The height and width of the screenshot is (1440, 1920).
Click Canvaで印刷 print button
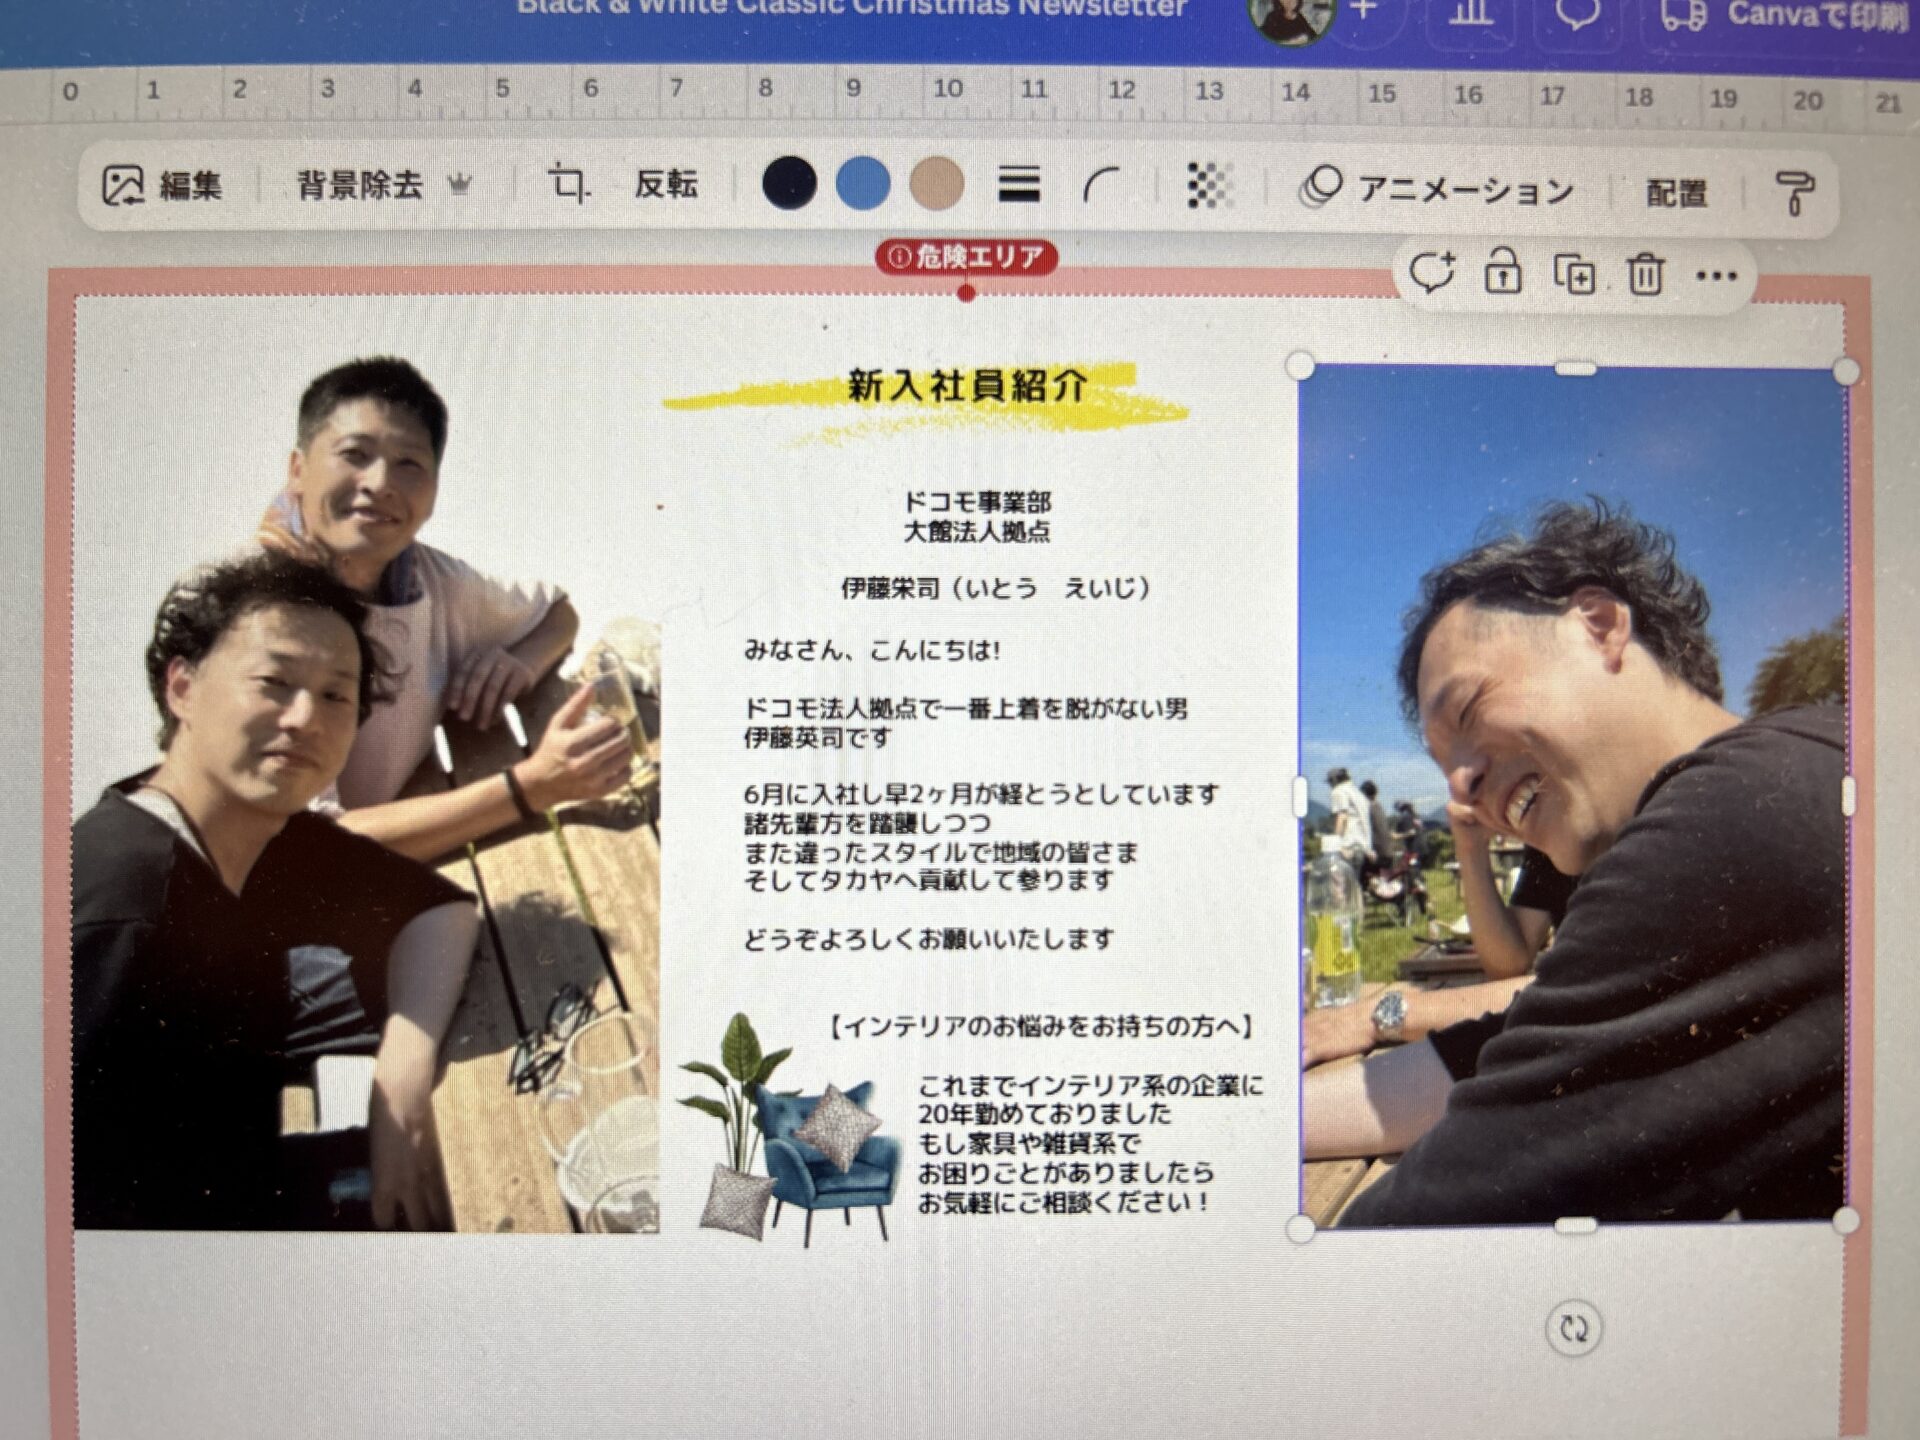pos(1786,16)
